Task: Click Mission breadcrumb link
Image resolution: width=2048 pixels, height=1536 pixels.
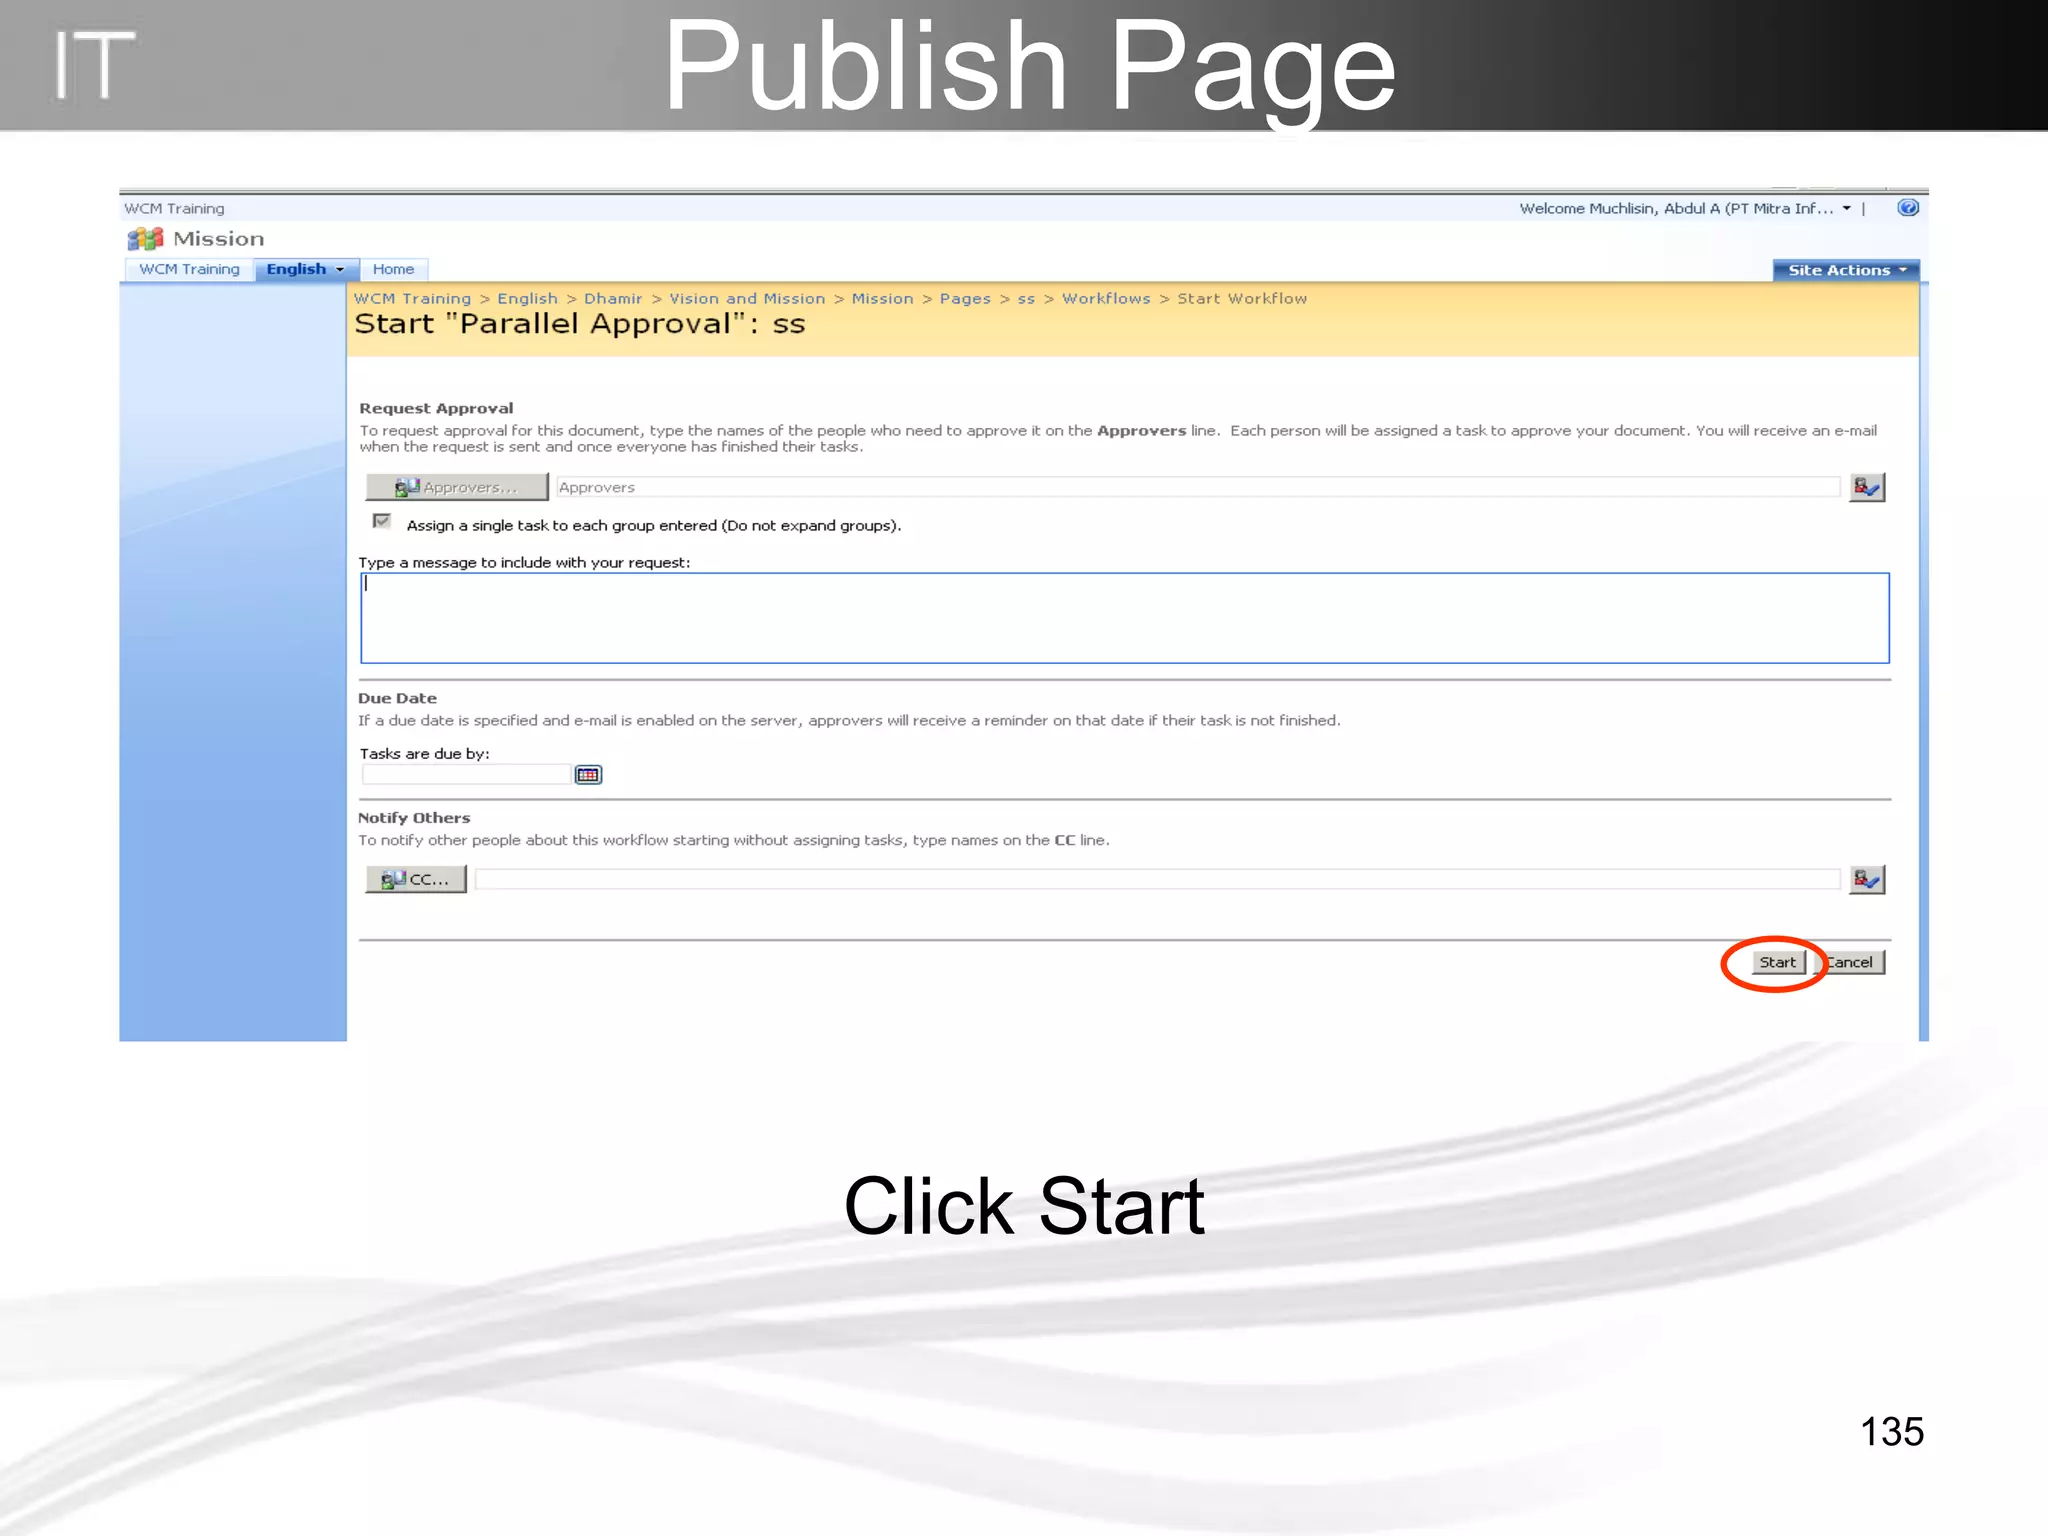Action: [x=882, y=298]
